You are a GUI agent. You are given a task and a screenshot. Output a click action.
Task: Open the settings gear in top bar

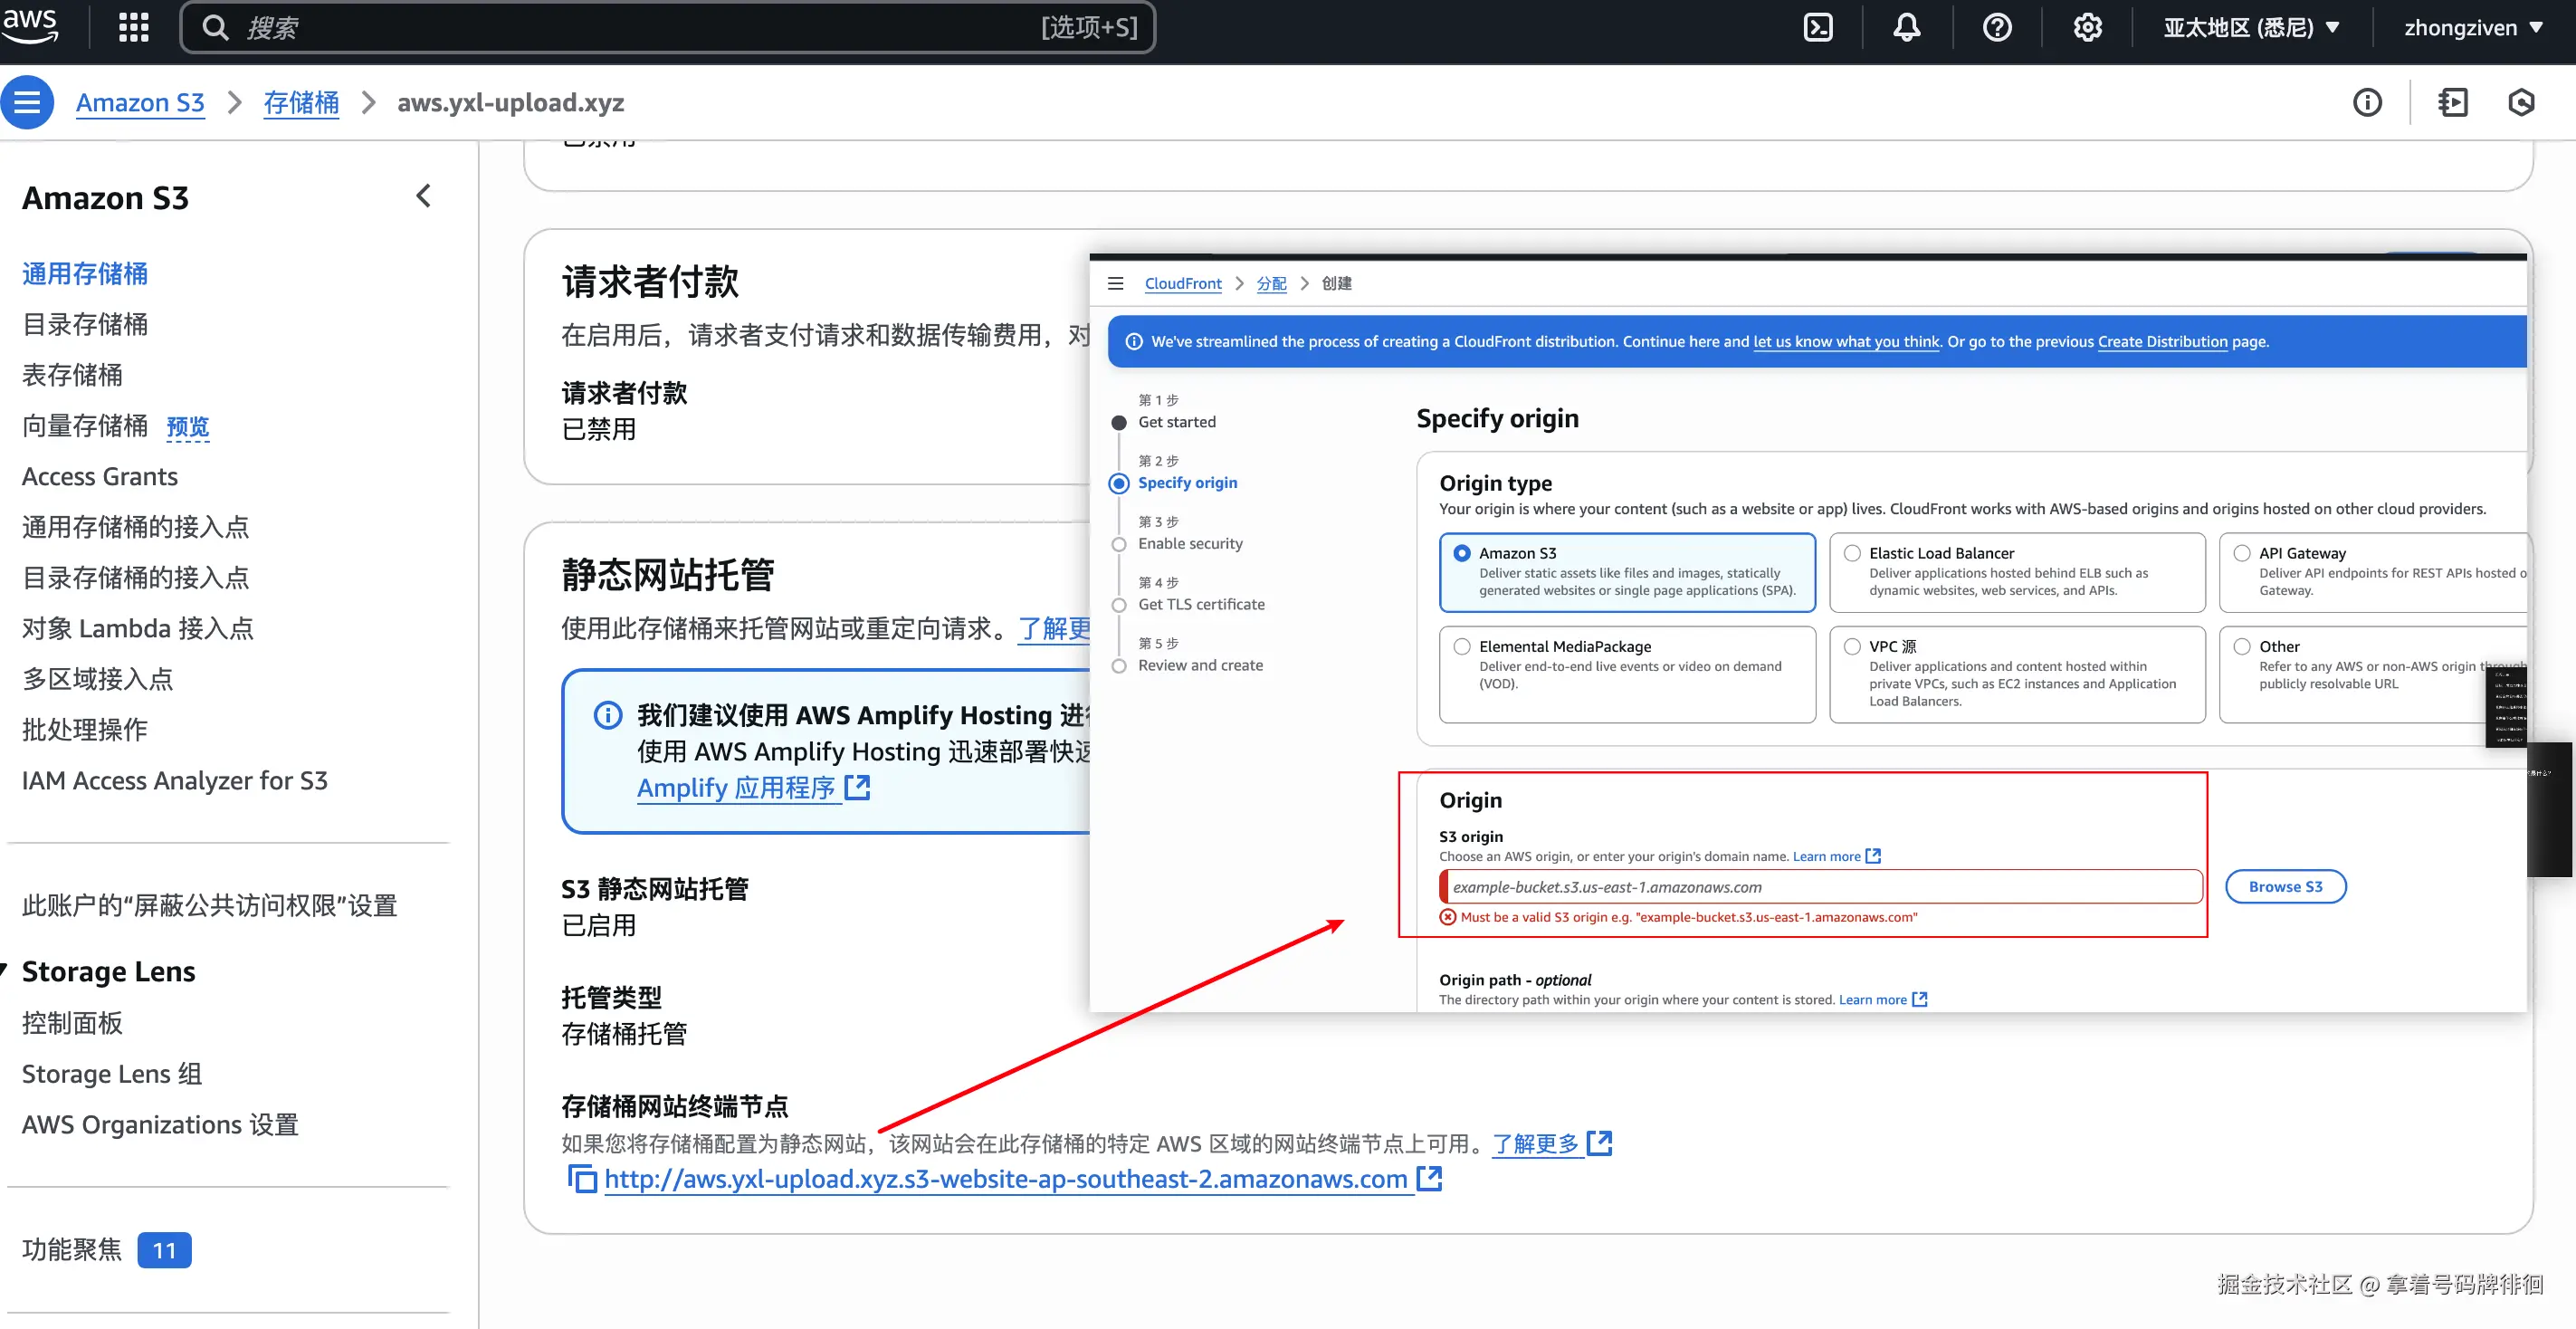click(2086, 27)
